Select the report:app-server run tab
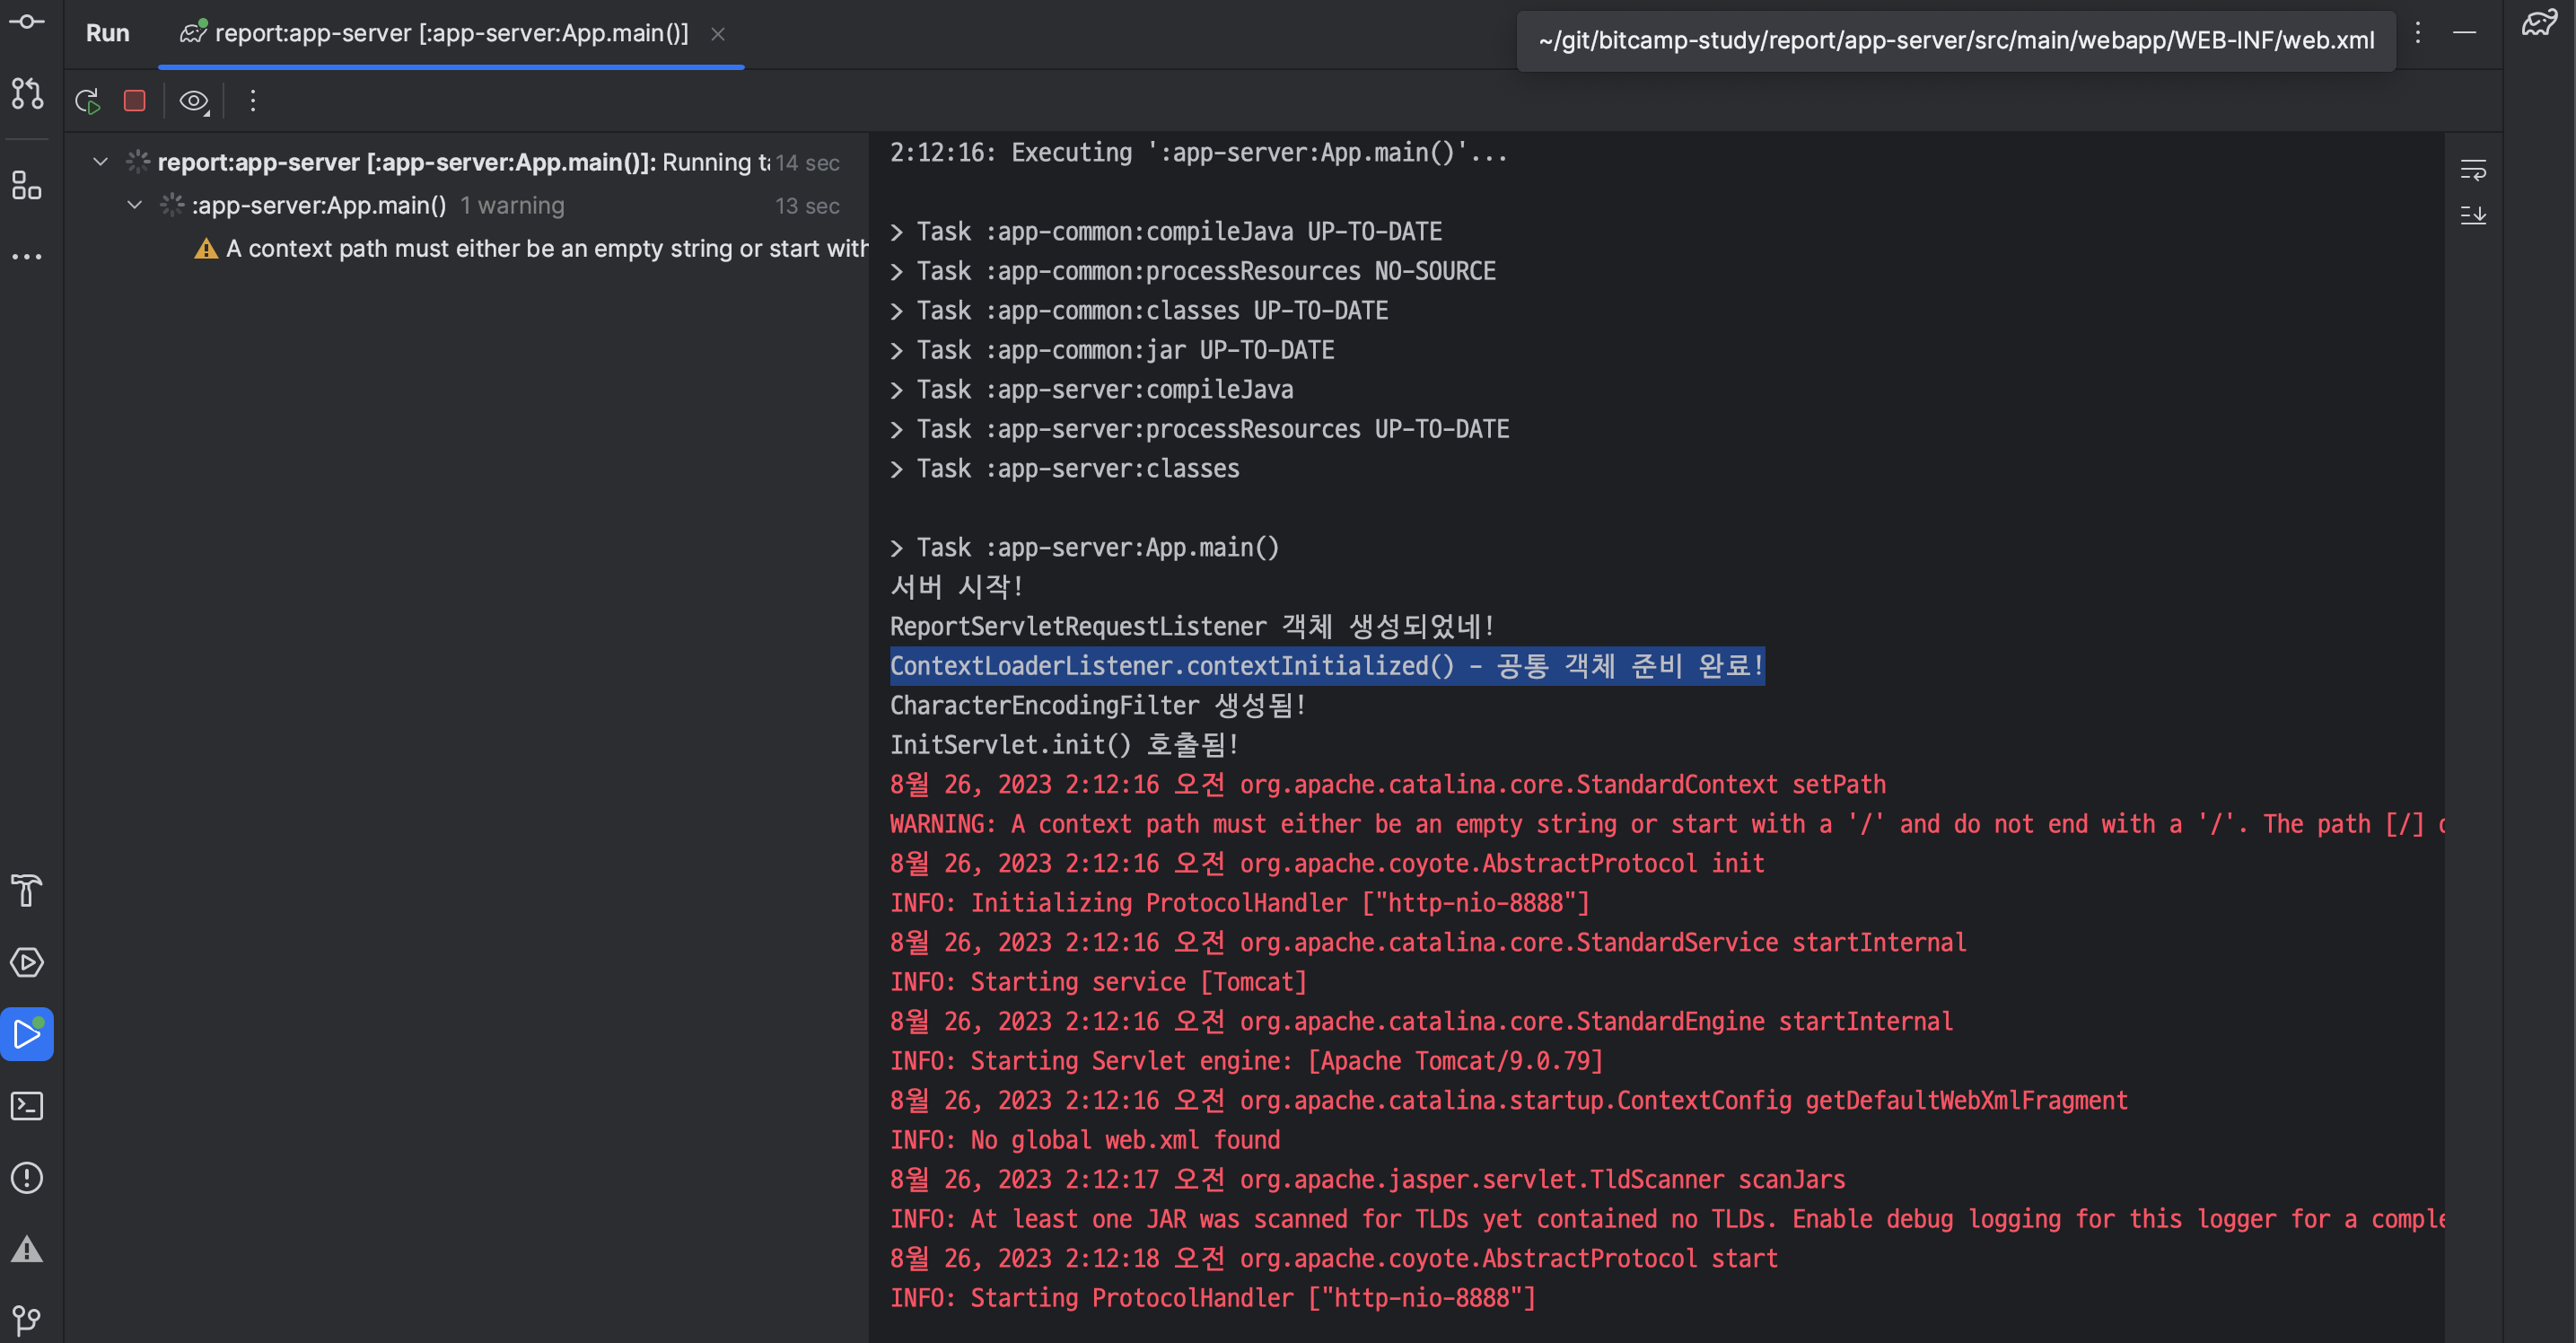 point(450,34)
